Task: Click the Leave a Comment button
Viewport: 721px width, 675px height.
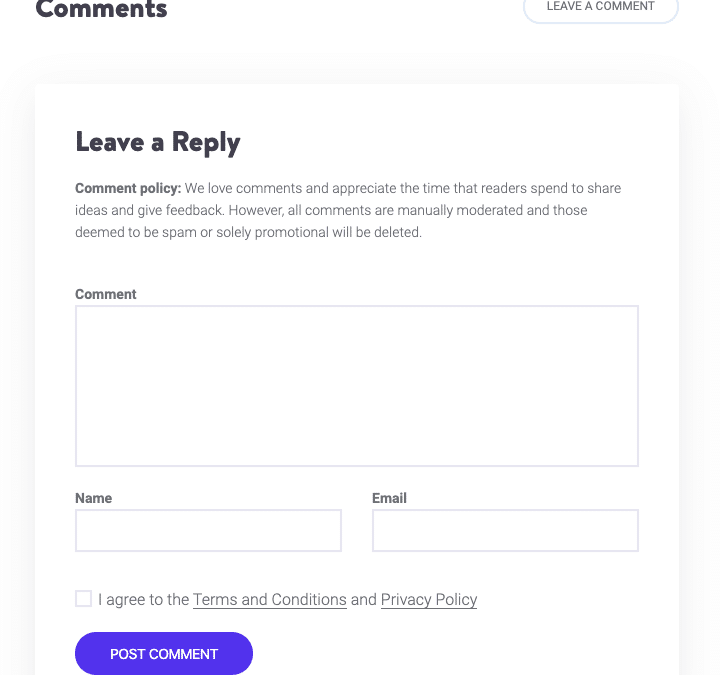Action: [601, 7]
